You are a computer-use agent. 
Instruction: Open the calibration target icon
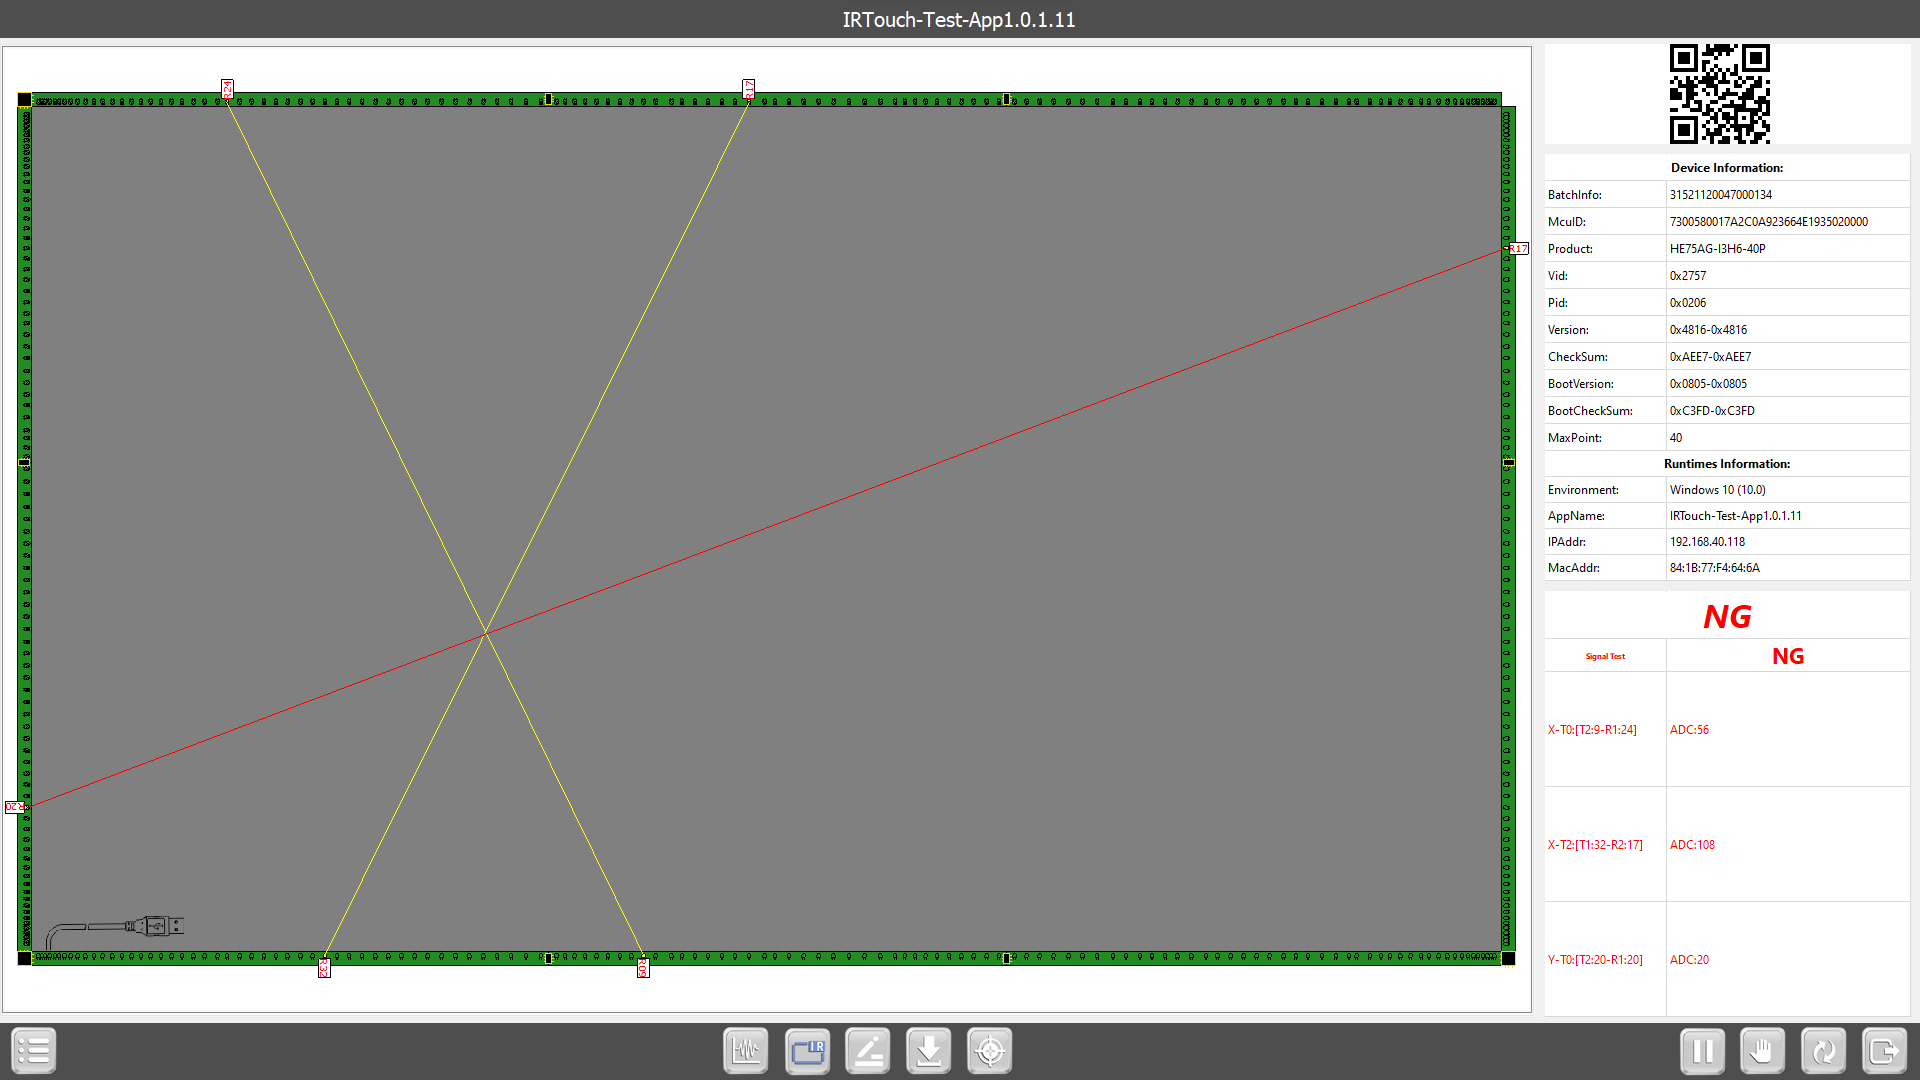point(990,1051)
